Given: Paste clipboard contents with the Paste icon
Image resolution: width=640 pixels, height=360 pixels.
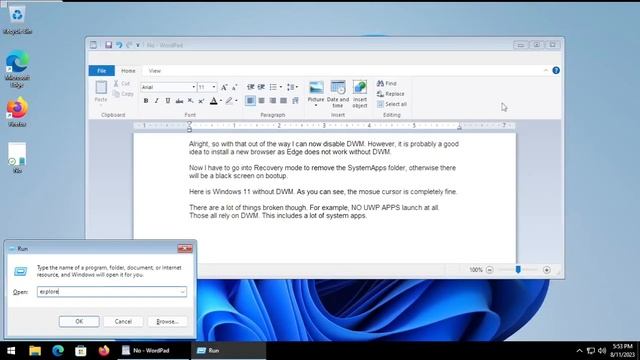Looking at the screenshot, I should point(101,87).
